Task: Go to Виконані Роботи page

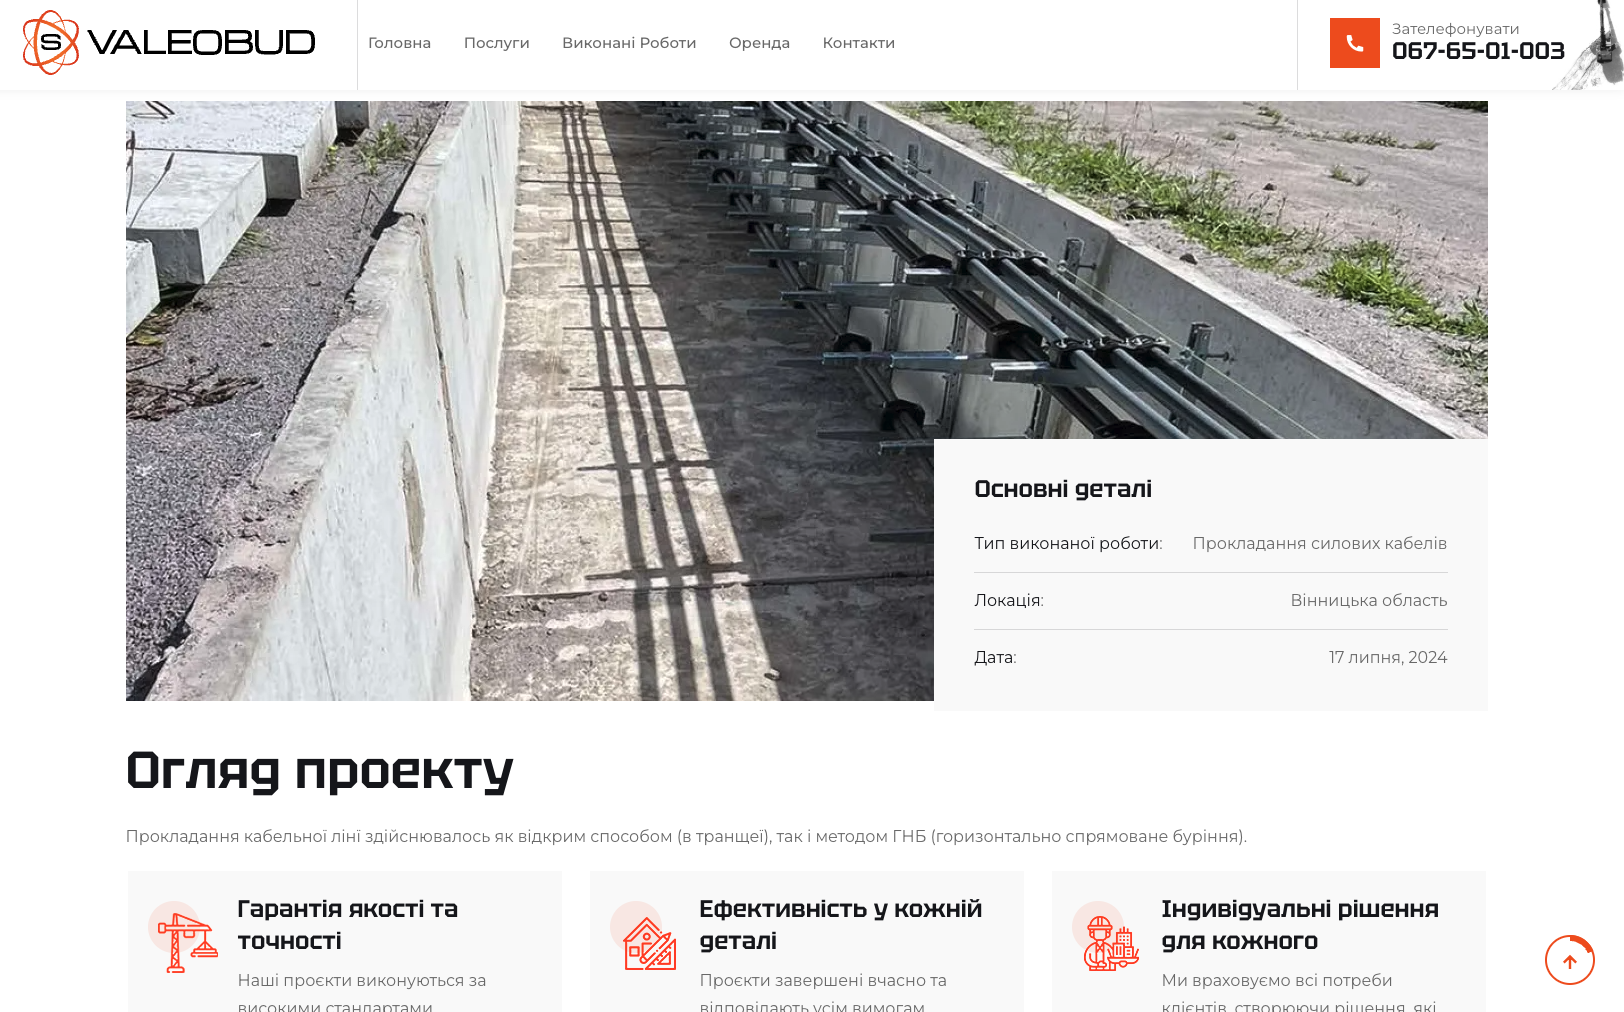Action: tap(629, 43)
